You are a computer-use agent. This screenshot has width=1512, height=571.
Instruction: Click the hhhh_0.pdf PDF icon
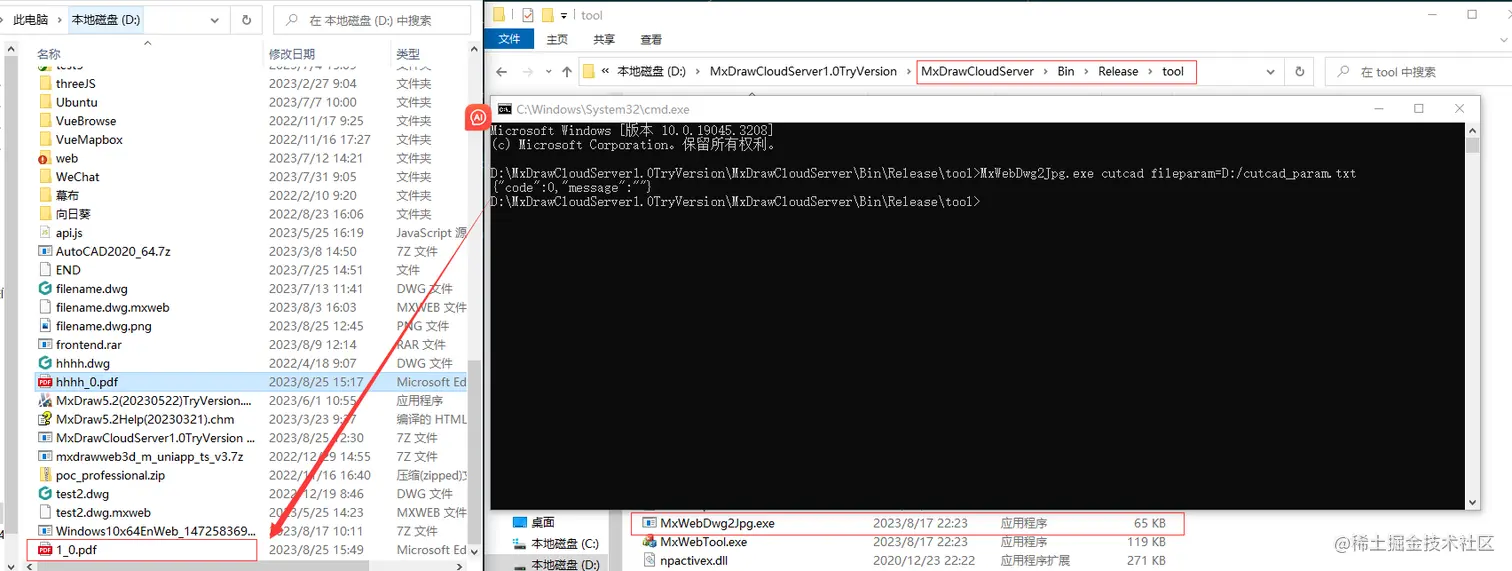pyautogui.click(x=45, y=382)
